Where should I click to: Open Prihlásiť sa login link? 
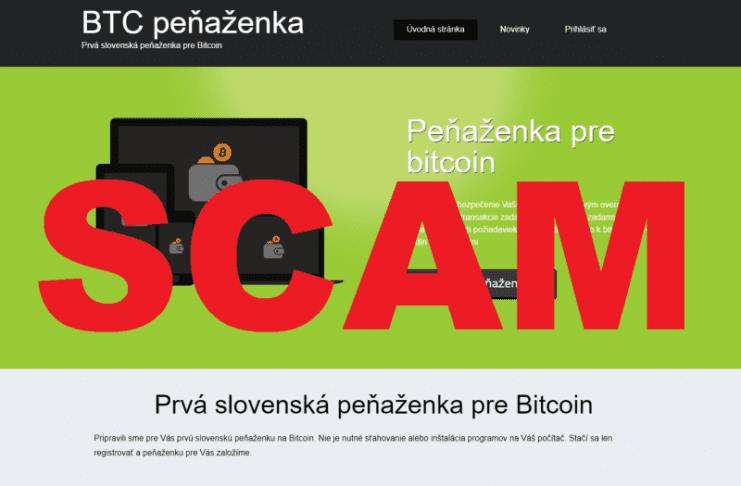(585, 29)
